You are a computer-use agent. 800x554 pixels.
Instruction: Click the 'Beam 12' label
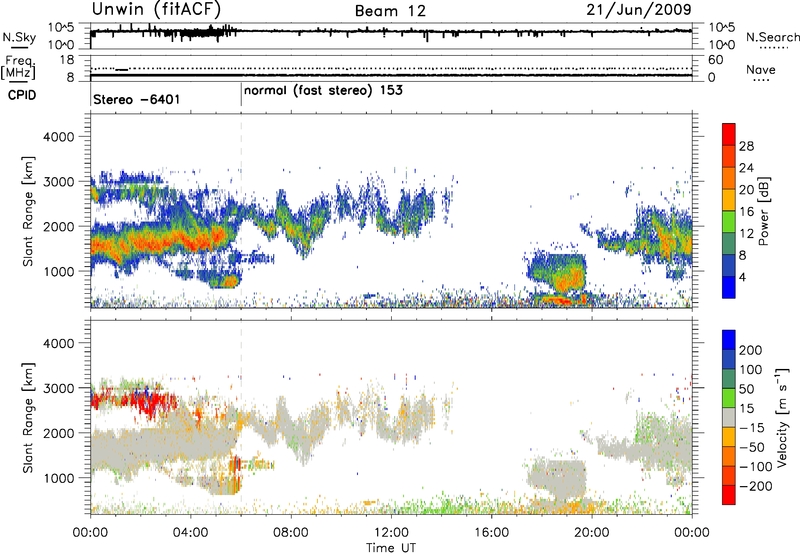pyautogui.click(x=390, y=11)
